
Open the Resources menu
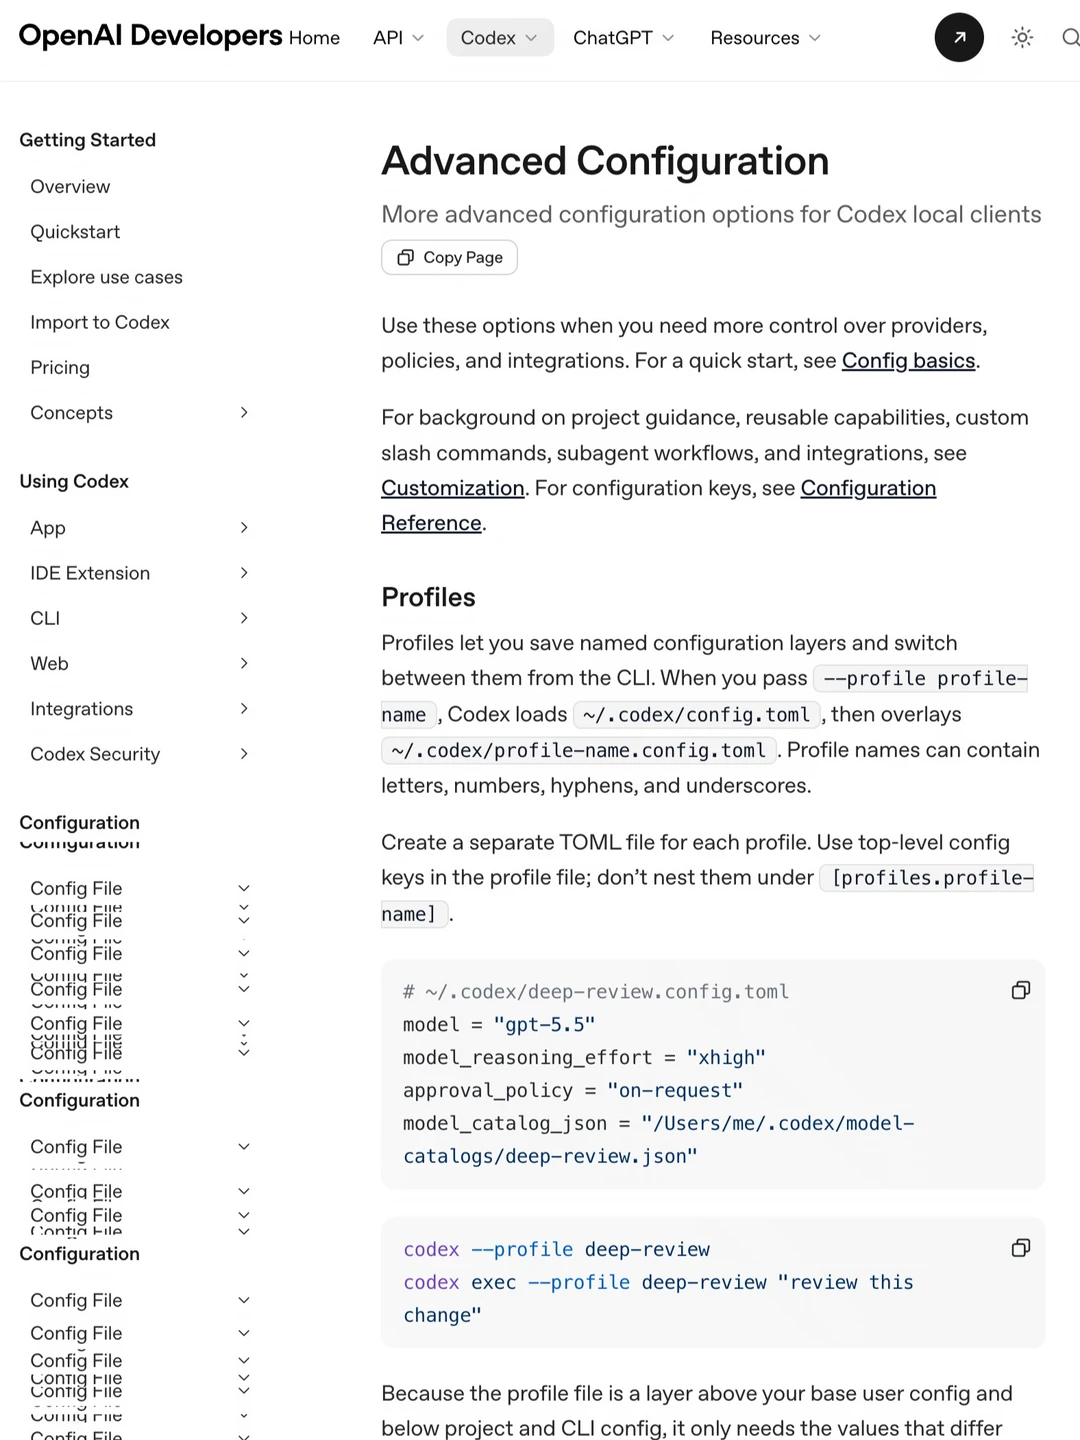[765, 38]
